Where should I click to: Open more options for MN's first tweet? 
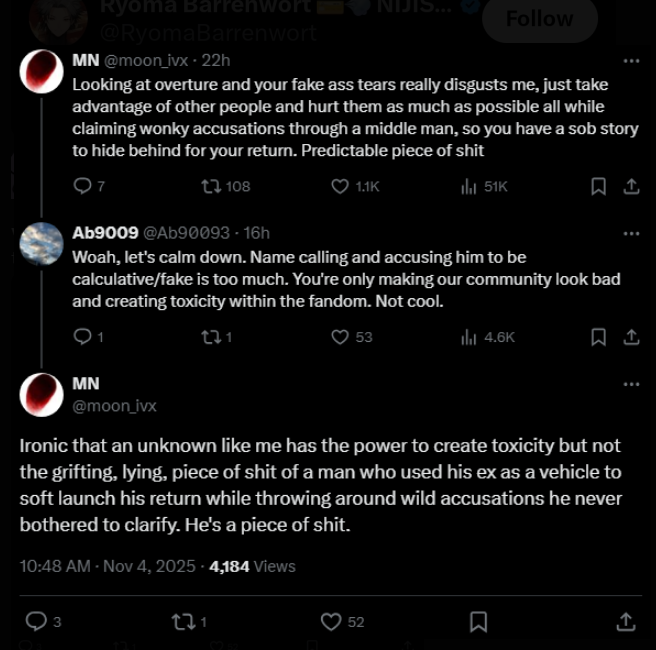coord(631,61)
